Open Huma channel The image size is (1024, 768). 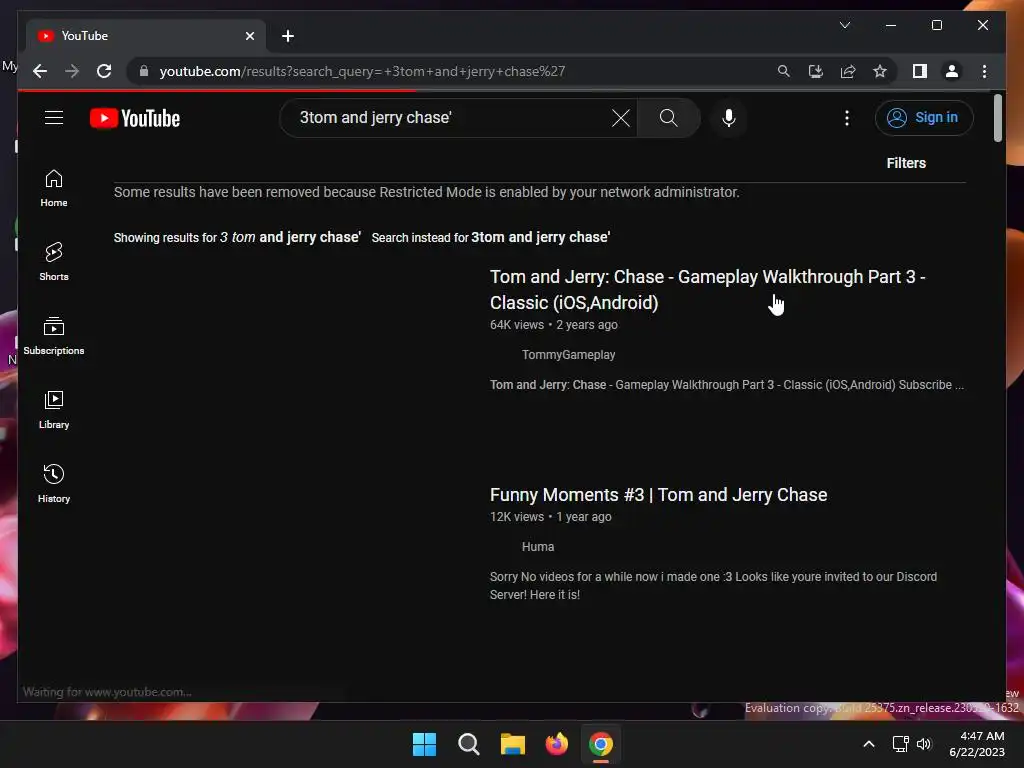[537, 547]
